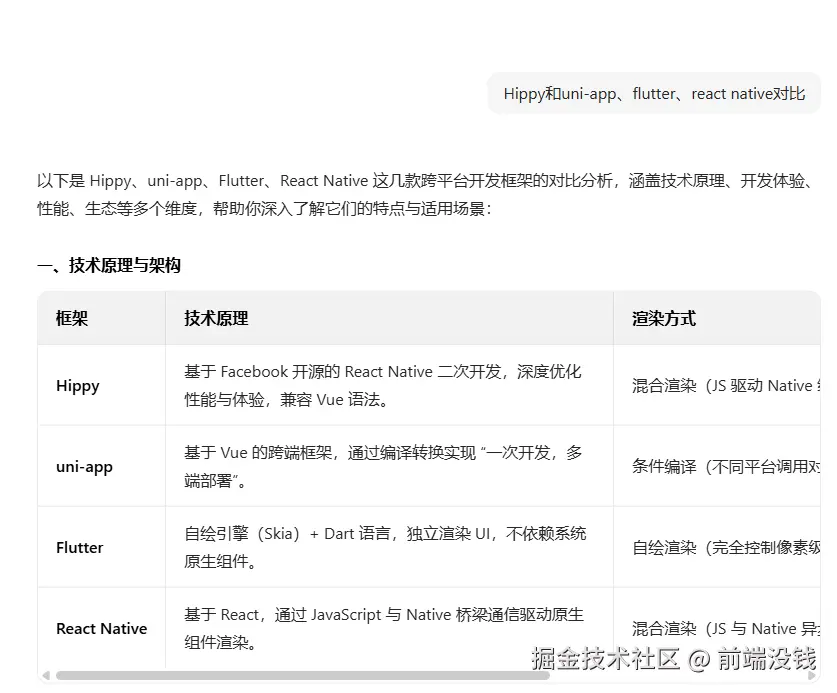The width and height of the screenshot is (837, 693).
Task: Click the '渲染方式' column header
Action: [x=717, y=318]
